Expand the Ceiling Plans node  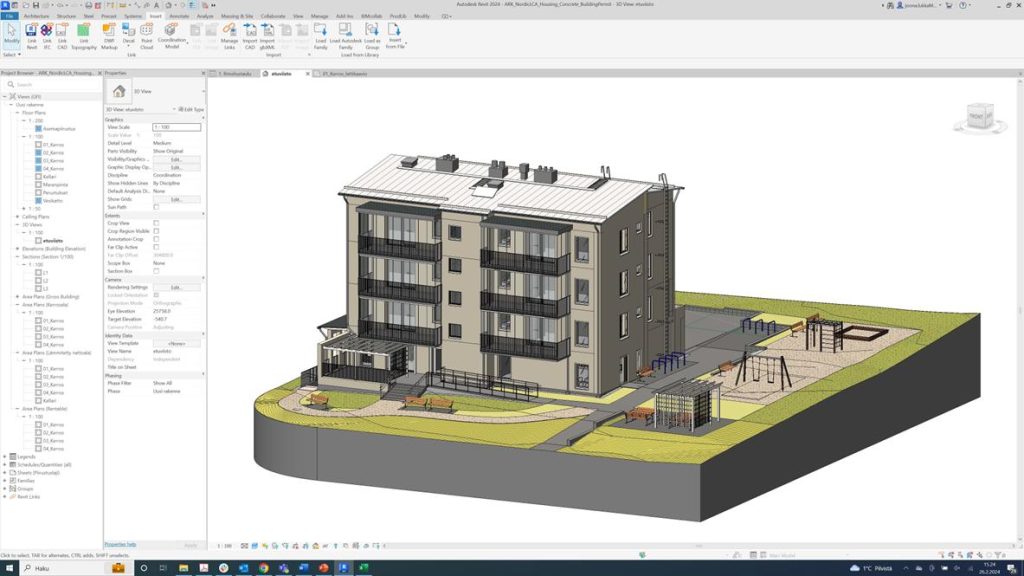pyautogui.click(x=18, y=217)
